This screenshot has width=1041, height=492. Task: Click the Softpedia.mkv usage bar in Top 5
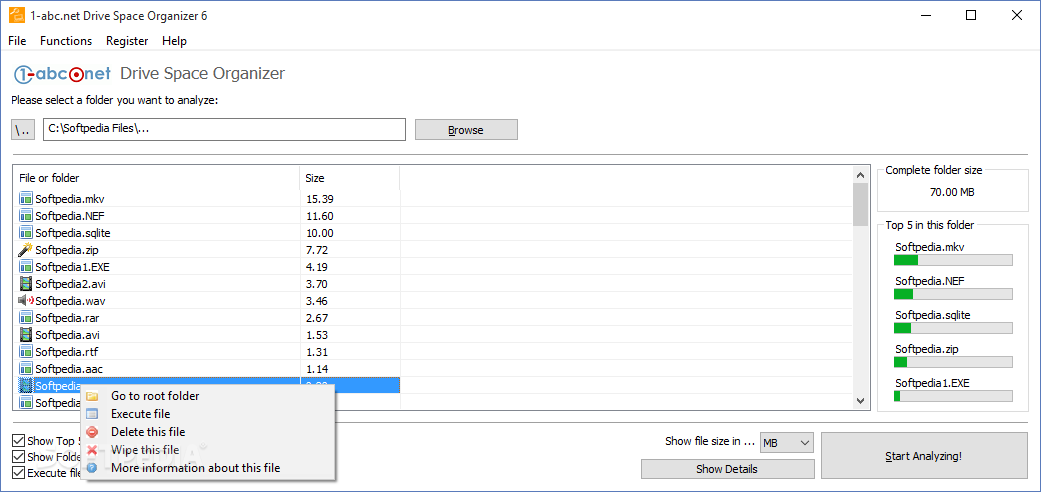953,260
